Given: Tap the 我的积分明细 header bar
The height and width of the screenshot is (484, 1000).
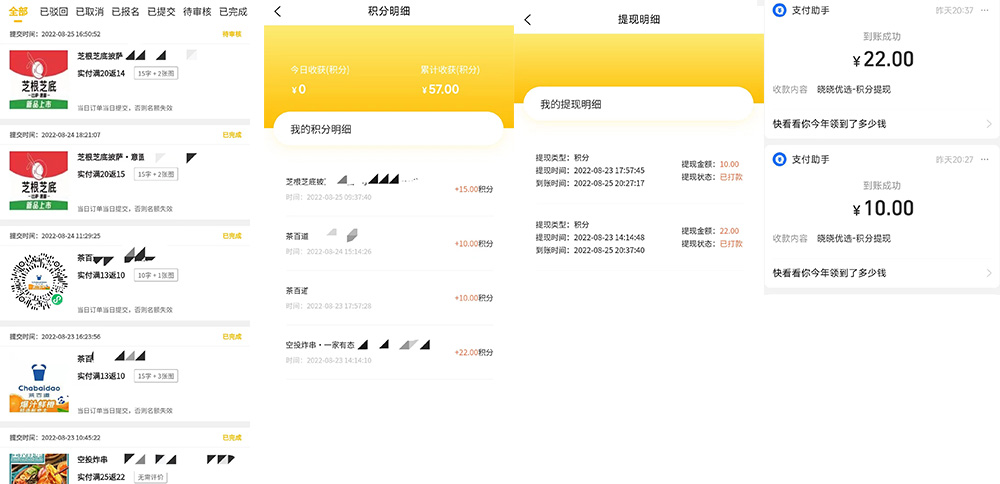Looking at the screenshot, I should click(388, 129).
